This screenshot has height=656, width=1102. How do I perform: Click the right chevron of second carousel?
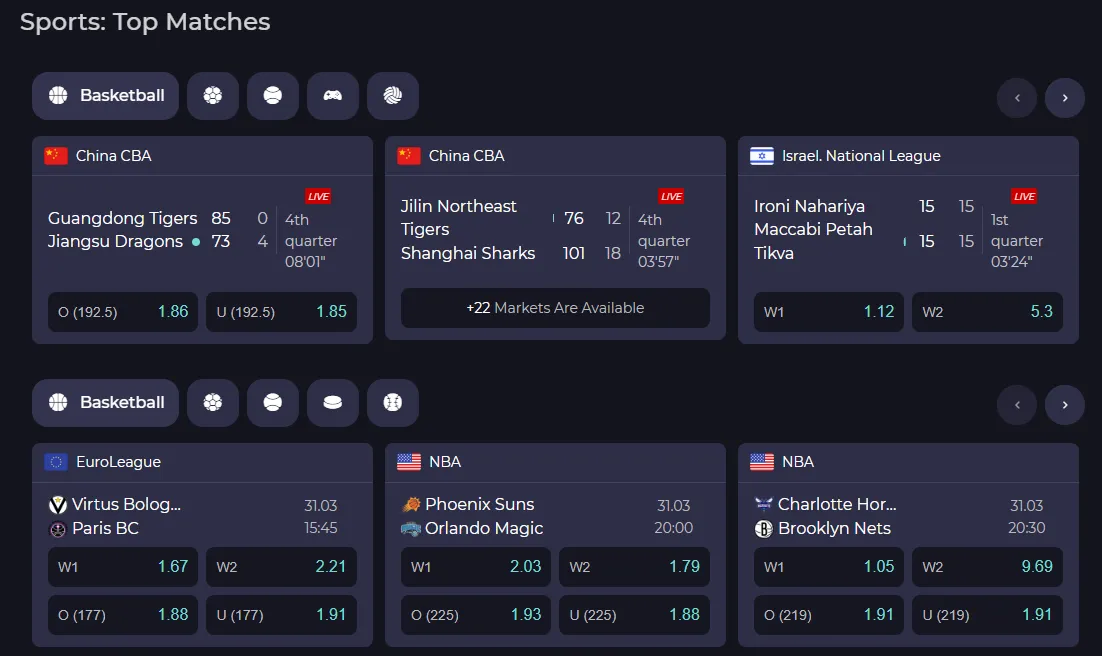[x=1065, y=405]
